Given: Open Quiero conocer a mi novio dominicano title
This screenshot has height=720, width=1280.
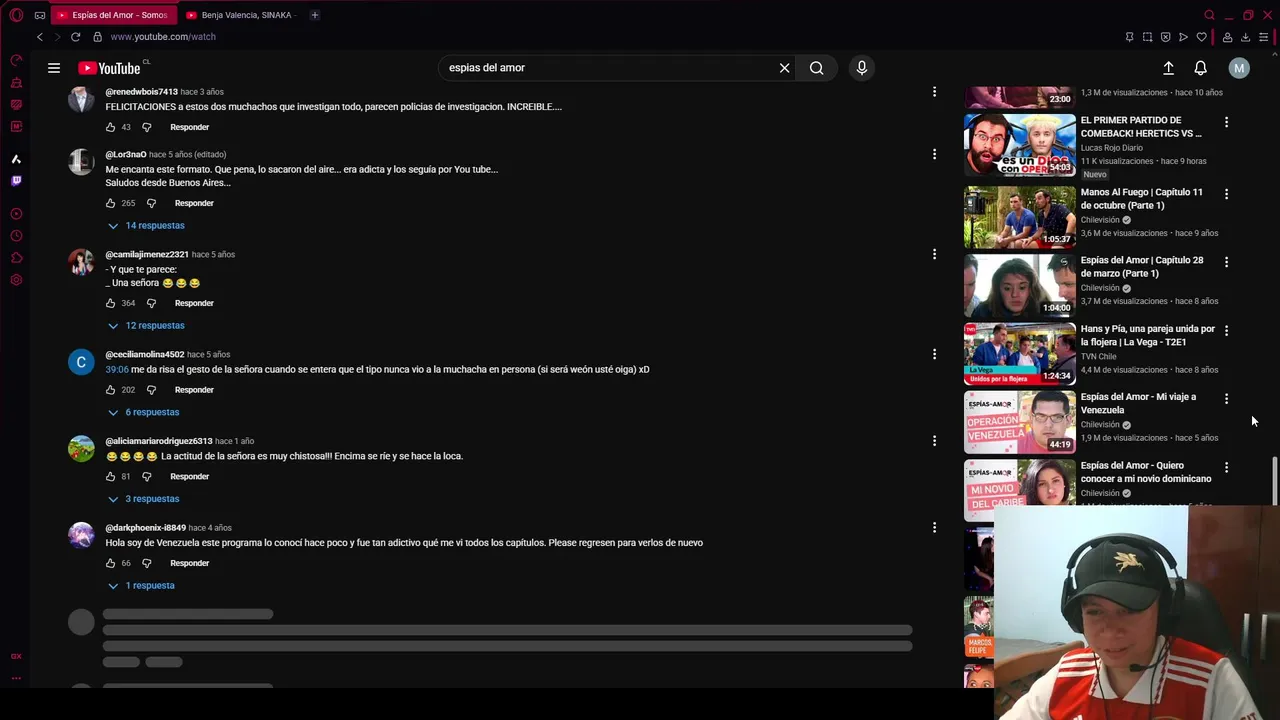Looking at the screenshot, I should point(1146,472).
